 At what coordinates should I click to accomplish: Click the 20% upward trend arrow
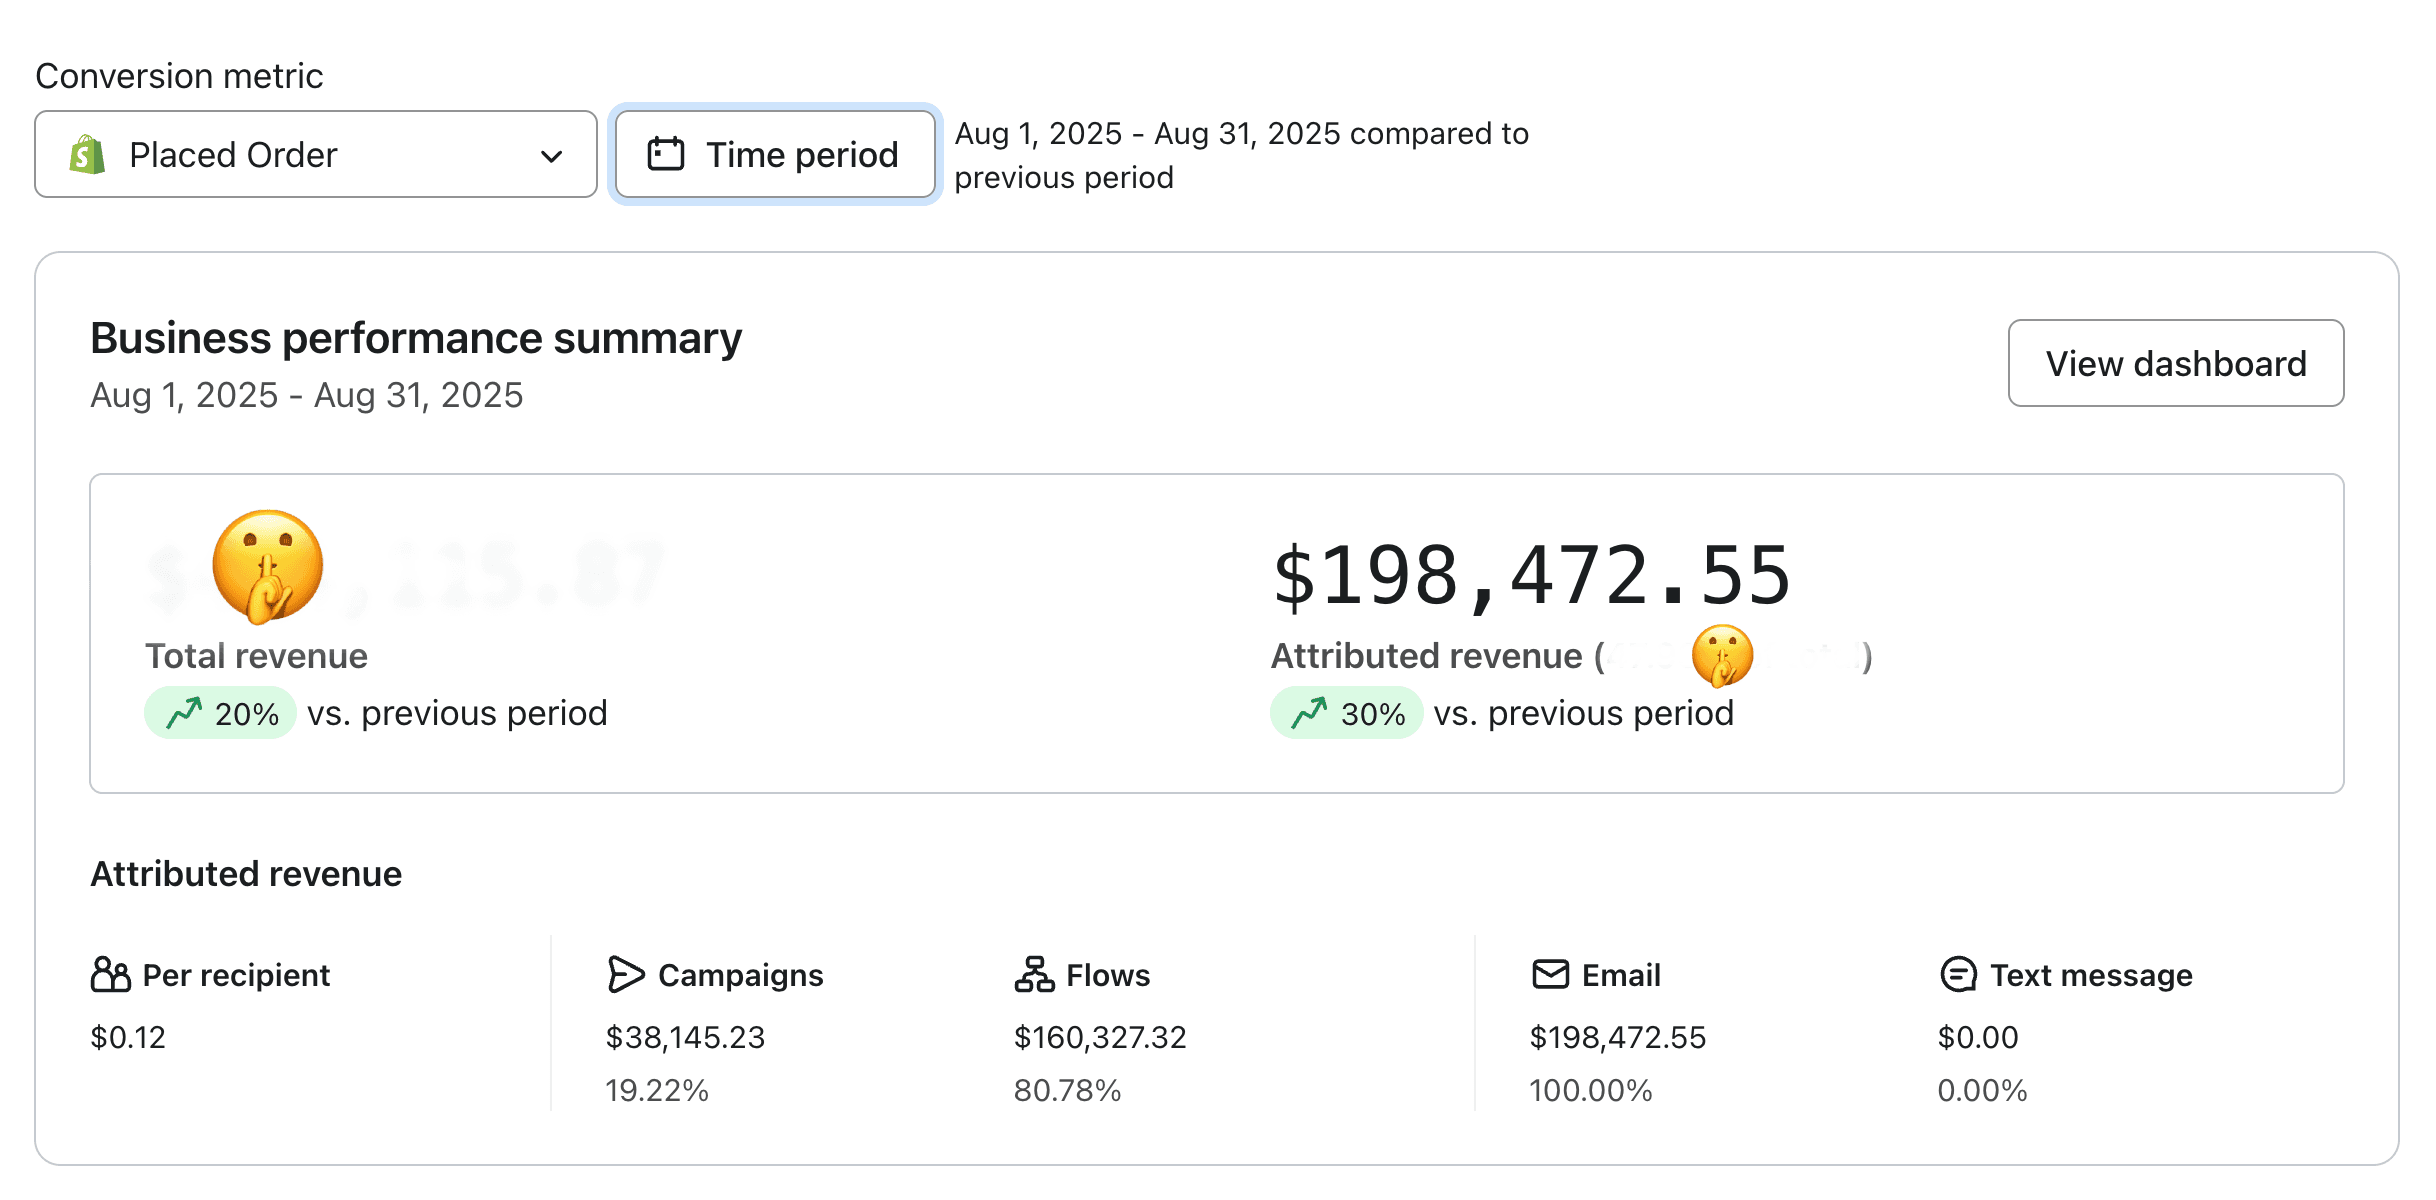pos(184,713)
